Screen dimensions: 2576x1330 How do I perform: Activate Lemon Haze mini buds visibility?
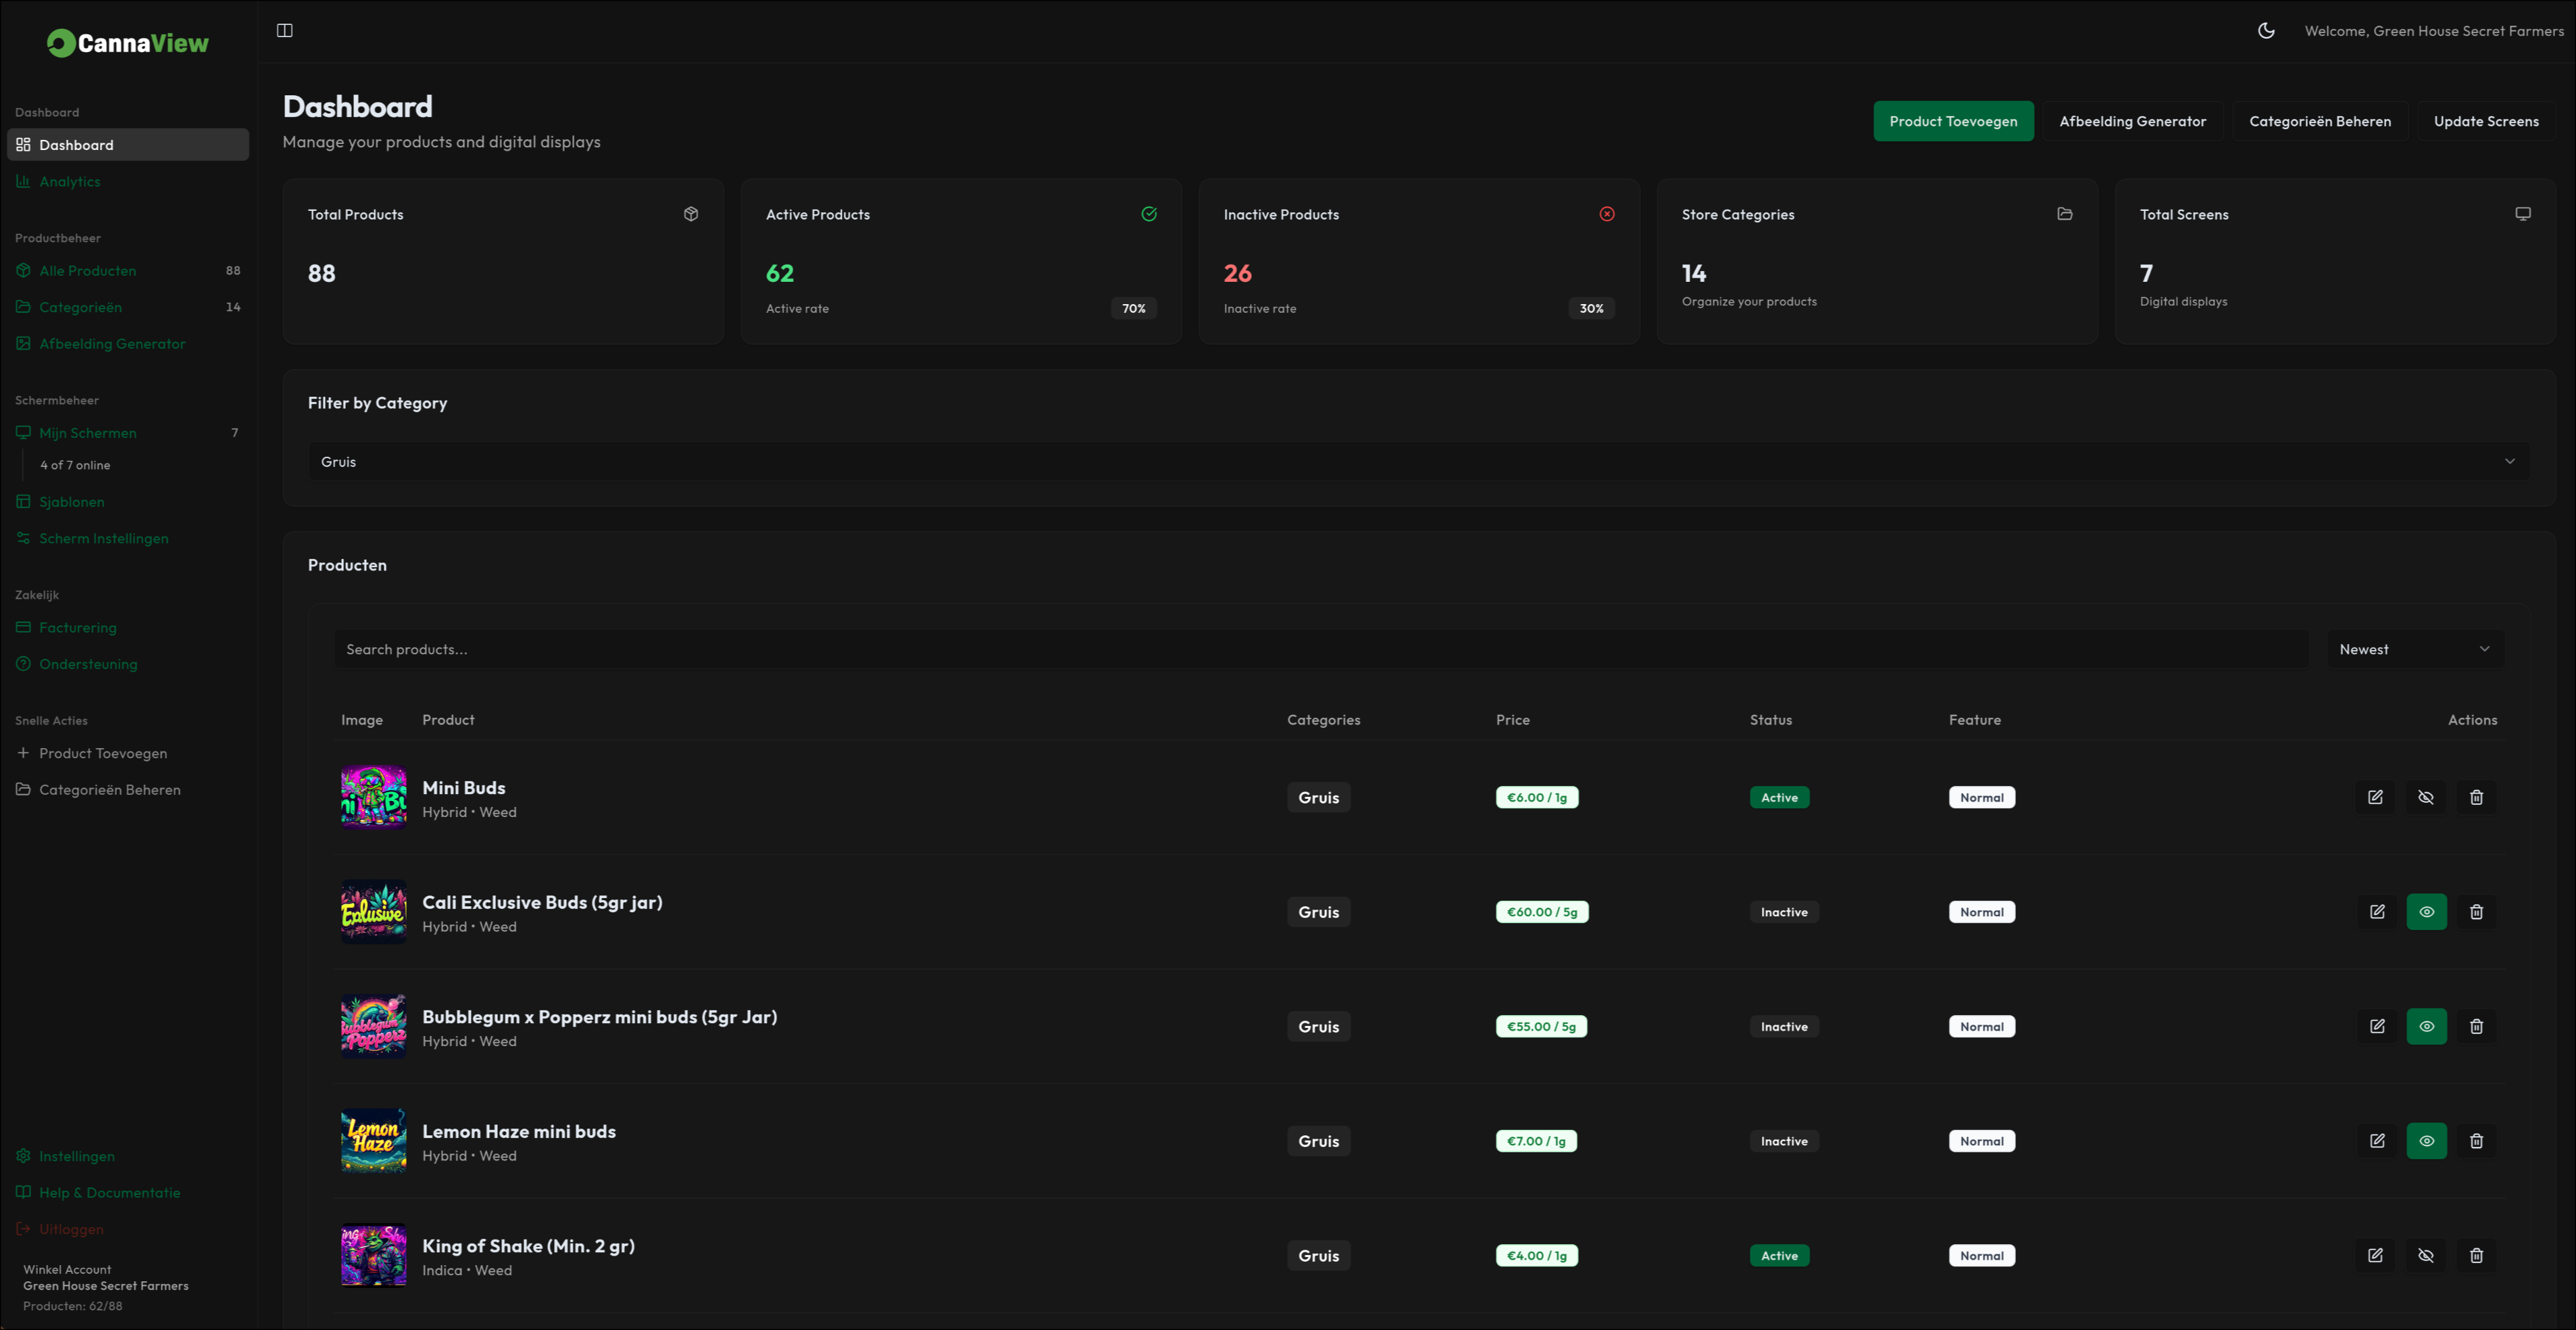[x=2426, y=1141]
